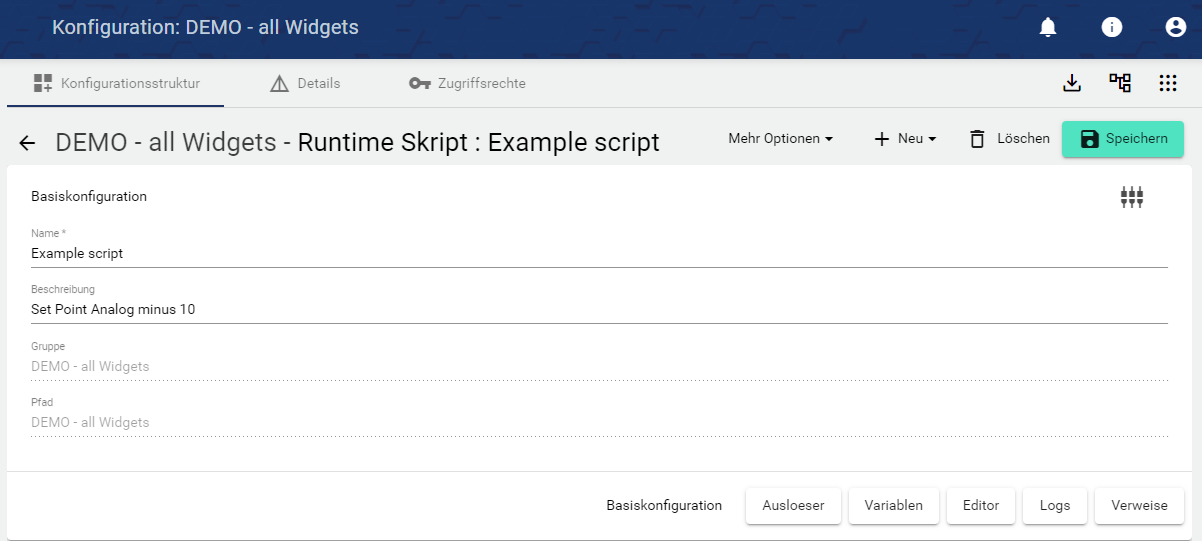Open the apps grid icon
Image resolution: width=1202 pixels, height=541 pixels.
coord(1167,83)
